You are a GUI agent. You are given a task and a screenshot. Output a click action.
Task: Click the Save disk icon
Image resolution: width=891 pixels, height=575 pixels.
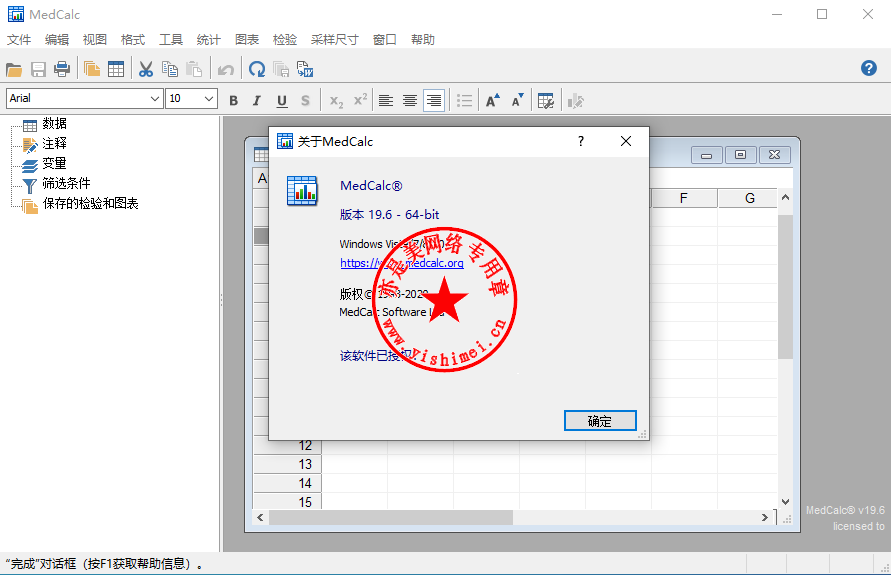[38, 69]
